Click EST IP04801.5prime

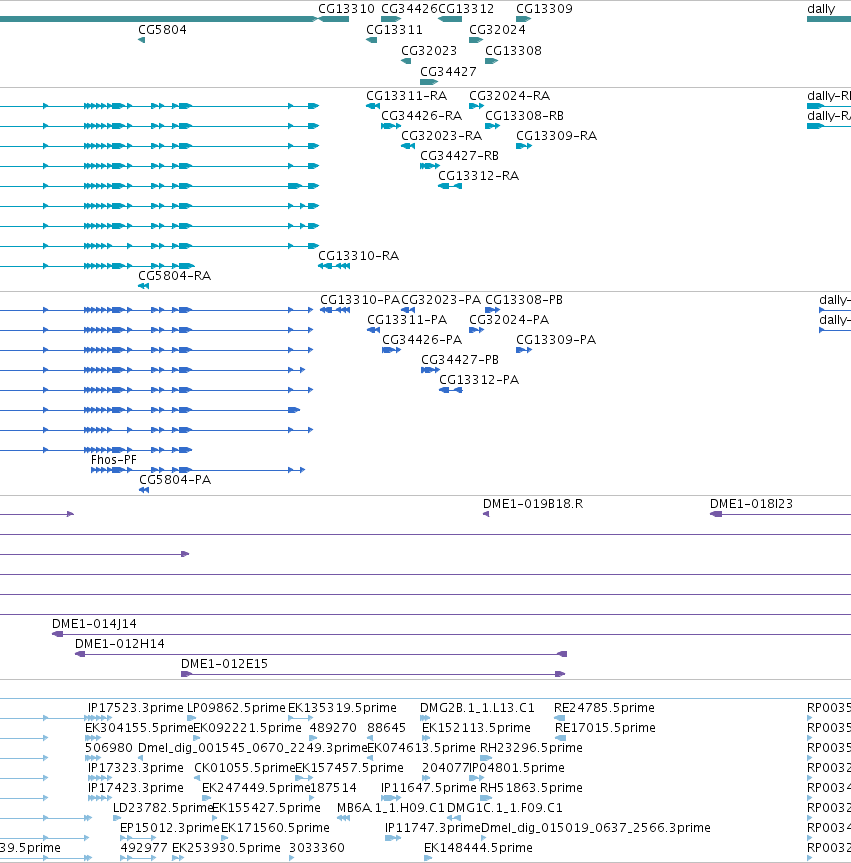[517, 768]
